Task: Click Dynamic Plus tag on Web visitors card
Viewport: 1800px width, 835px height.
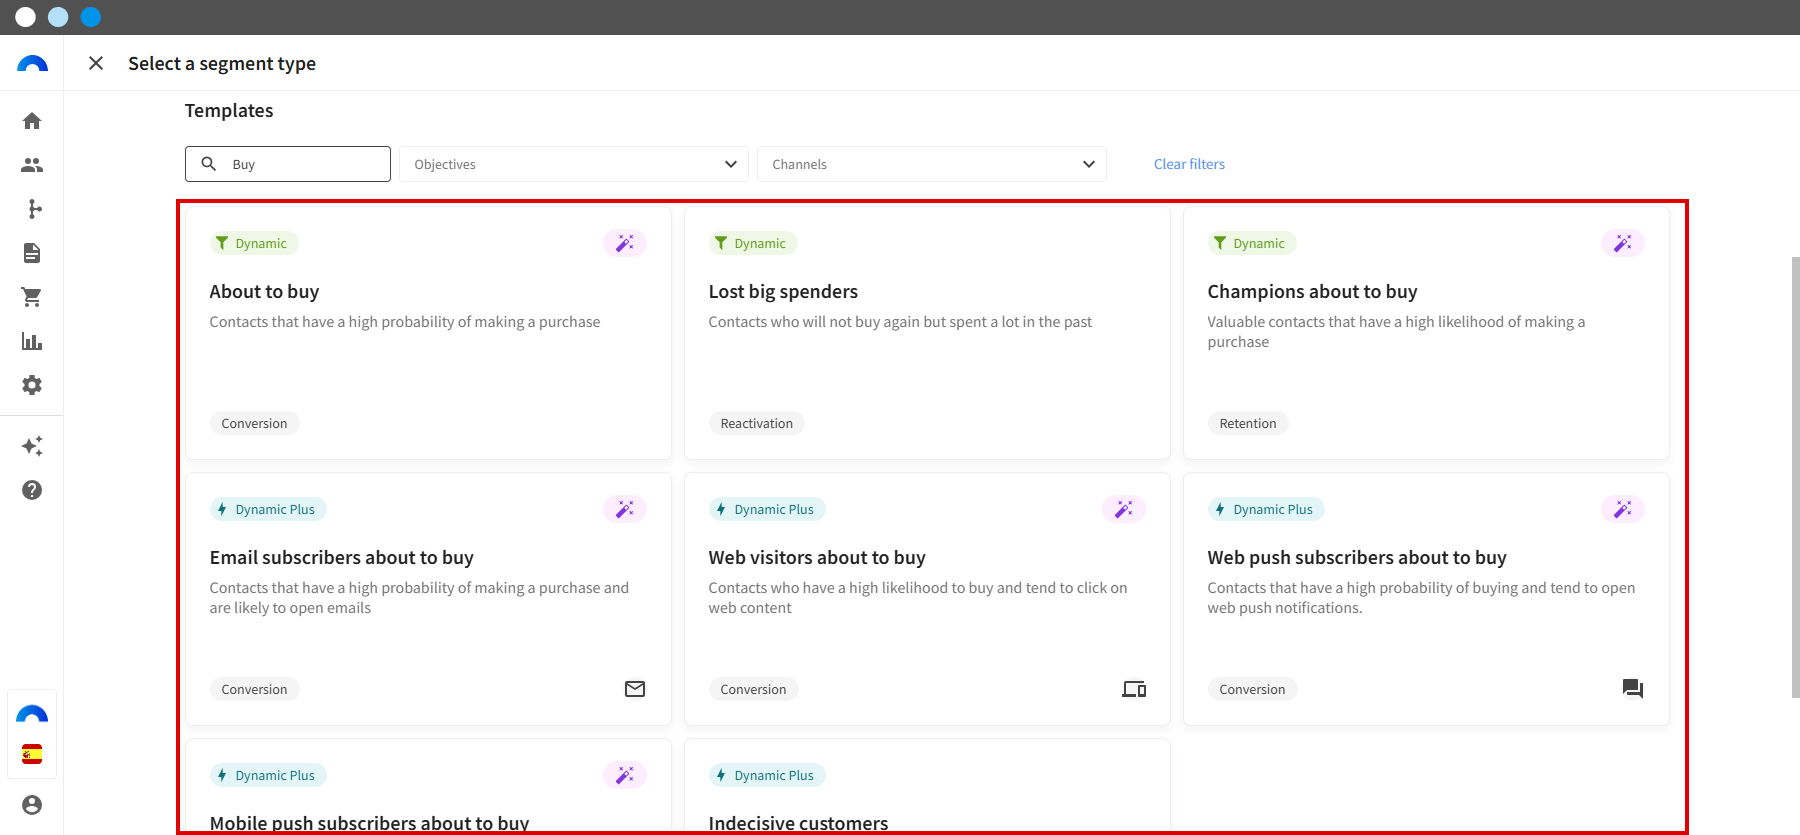Action: click(767, 509)
